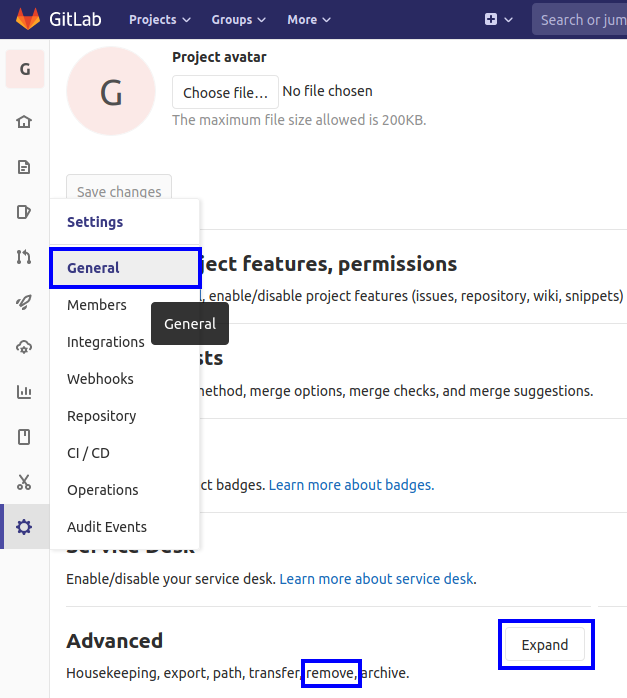Open Operations cloud-gear sidebar icon

point(24,347)
